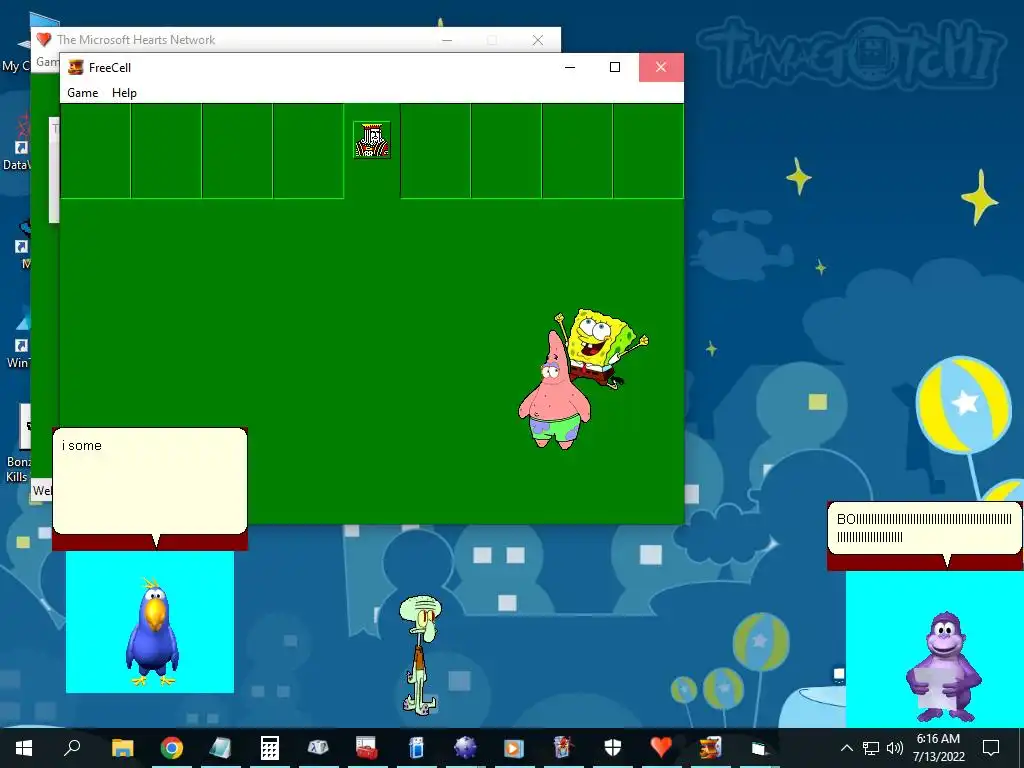Minimize the FreeCell window
1024x768 pixels.
(x=570, y=67)
